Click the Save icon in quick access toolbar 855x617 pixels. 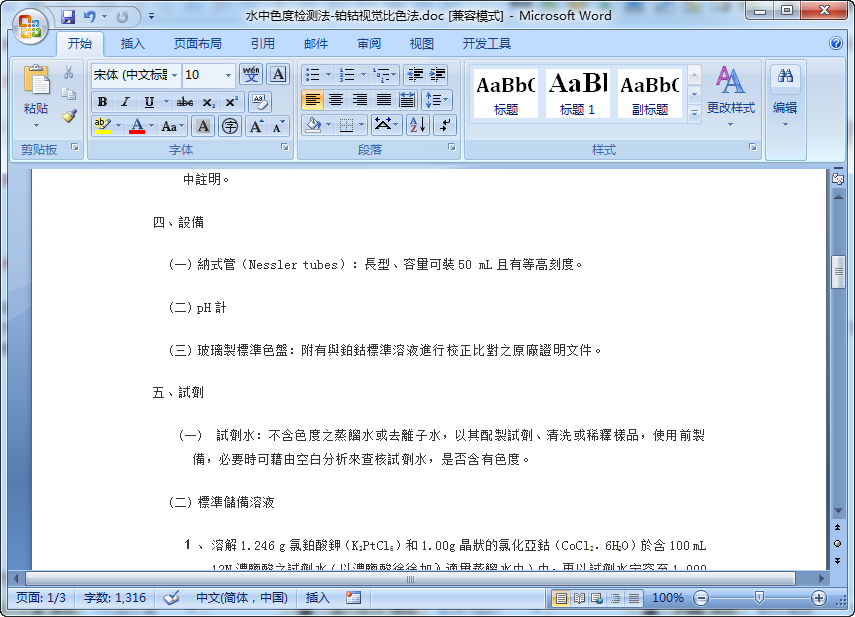pyautogui.click(x=68, y=16)
